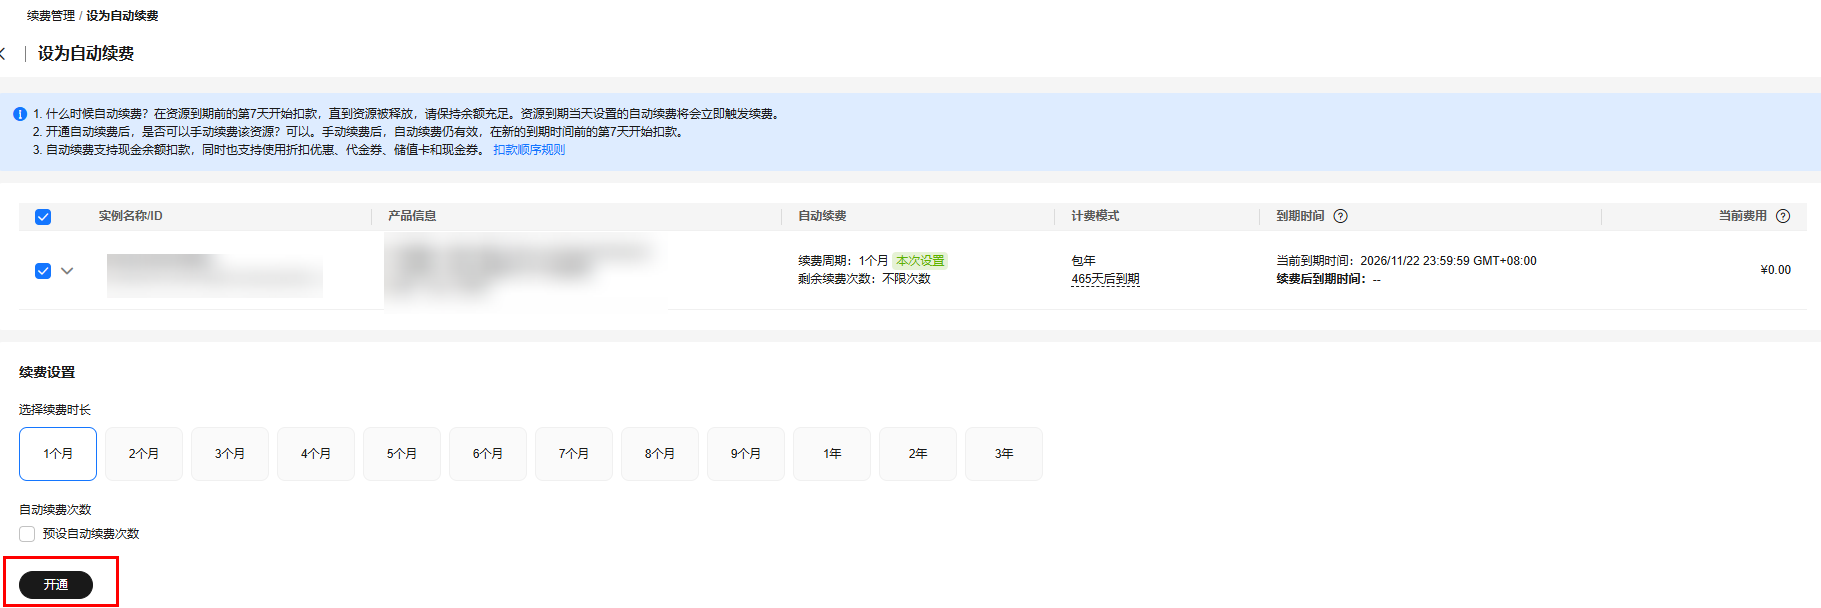Select 3个月 renewal duration
This screenshot has width=1821, height=608.
click(x=230, y=454)
